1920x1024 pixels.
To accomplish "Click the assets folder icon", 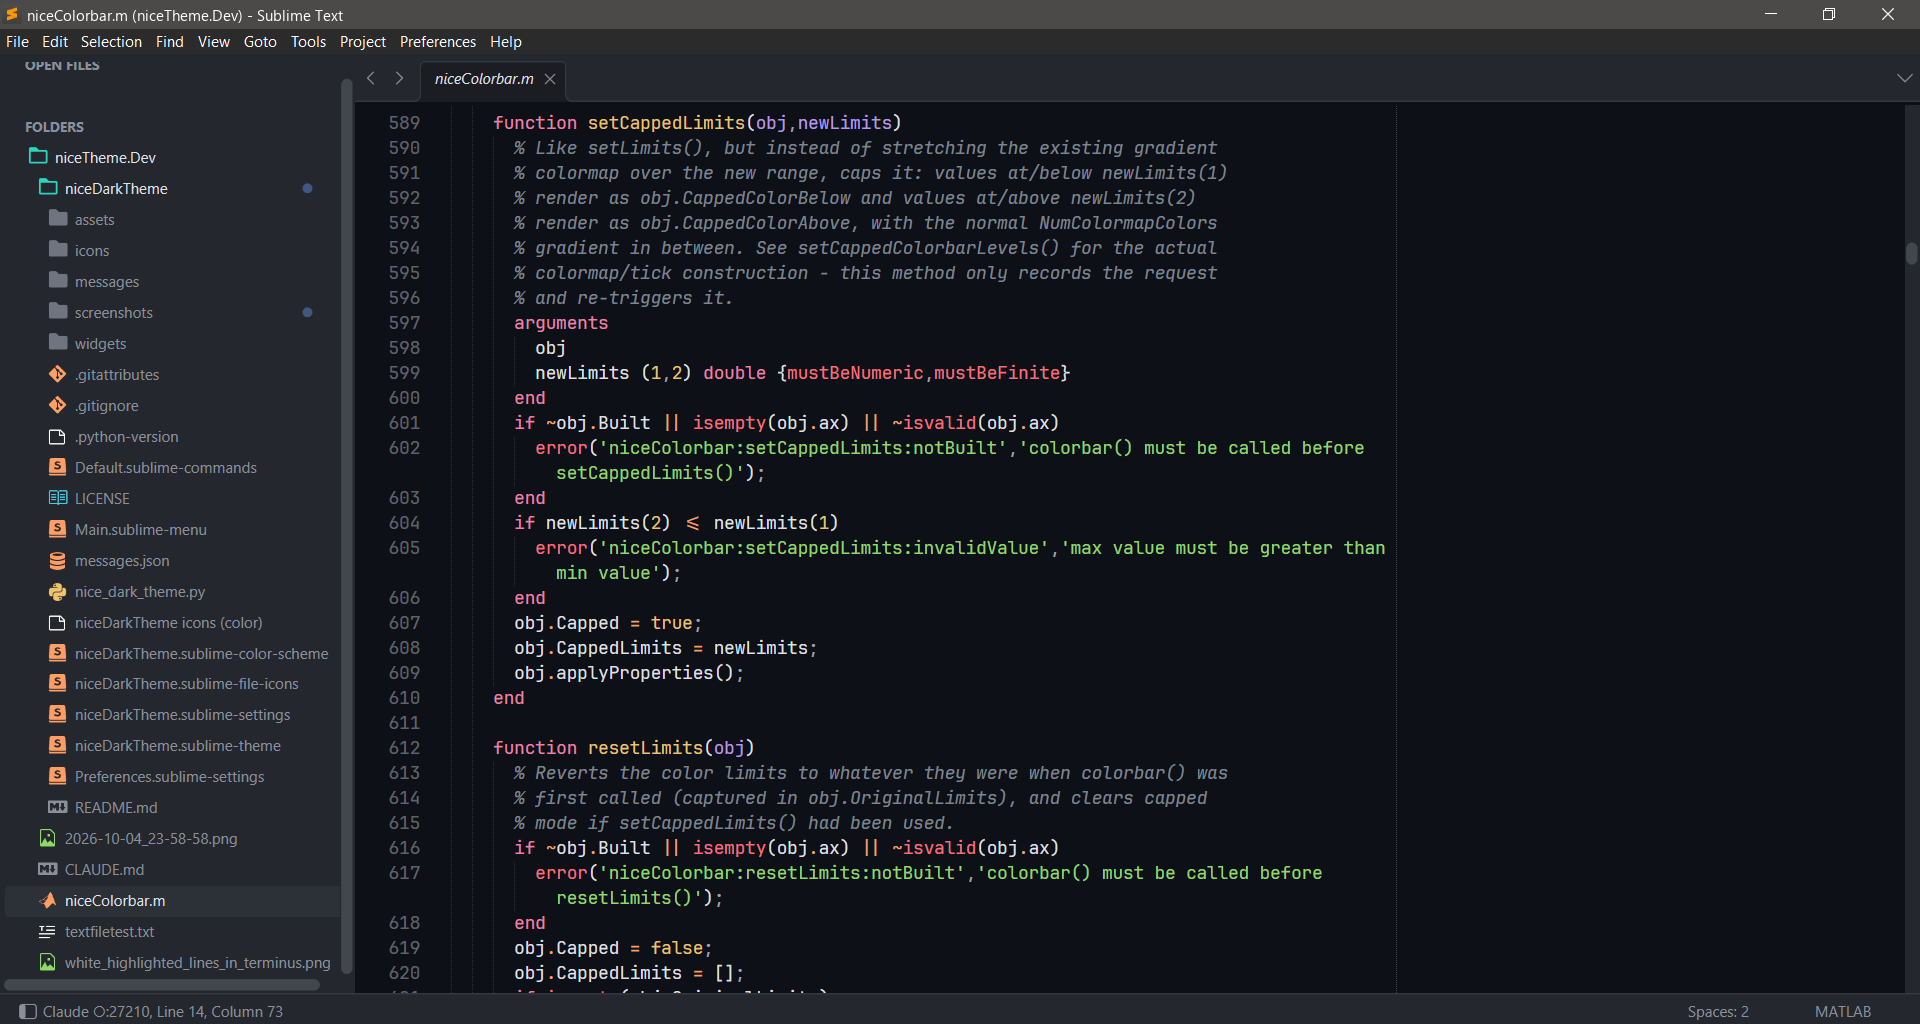I will (x=58, y=218).
